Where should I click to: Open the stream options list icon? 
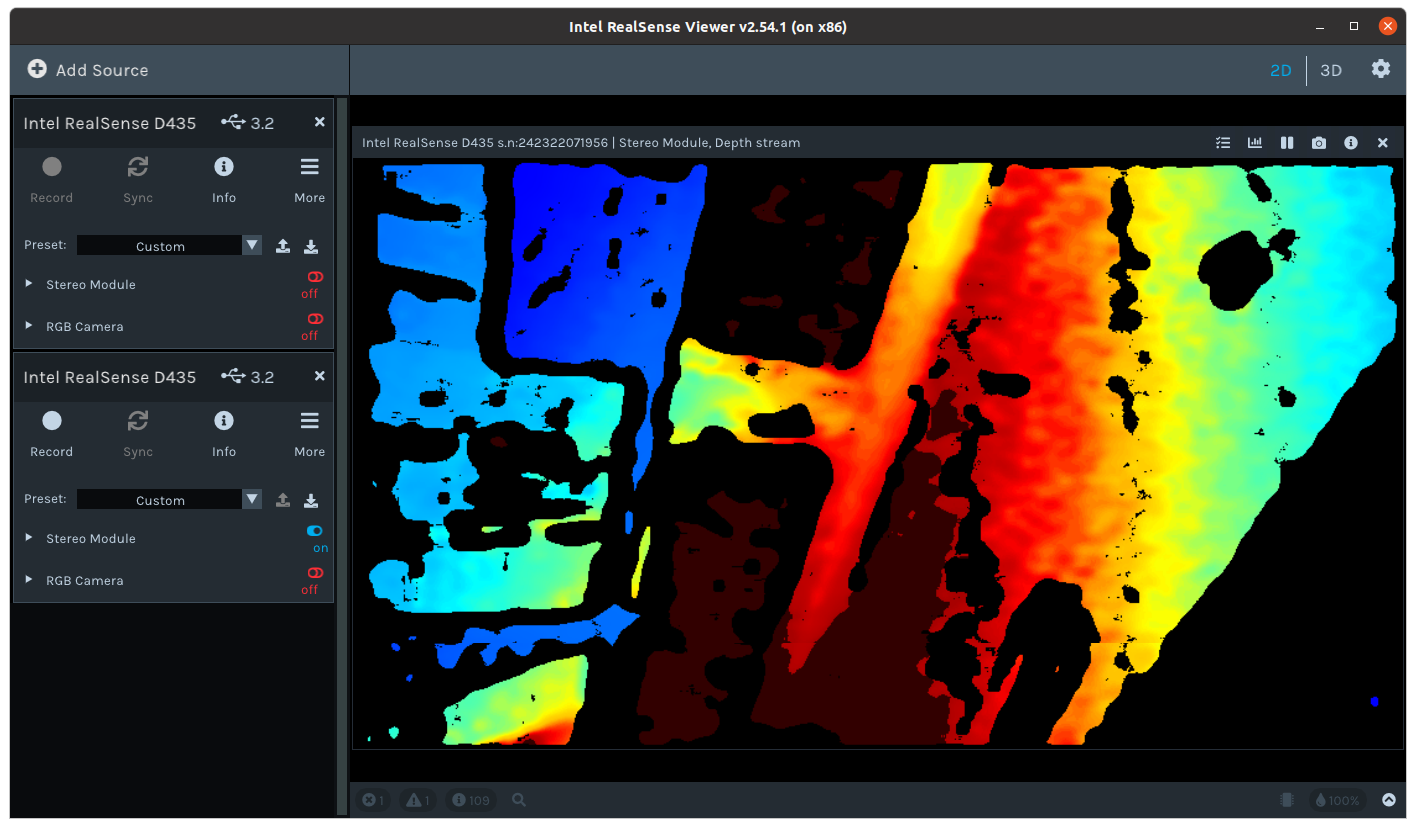click(1223, 142)
